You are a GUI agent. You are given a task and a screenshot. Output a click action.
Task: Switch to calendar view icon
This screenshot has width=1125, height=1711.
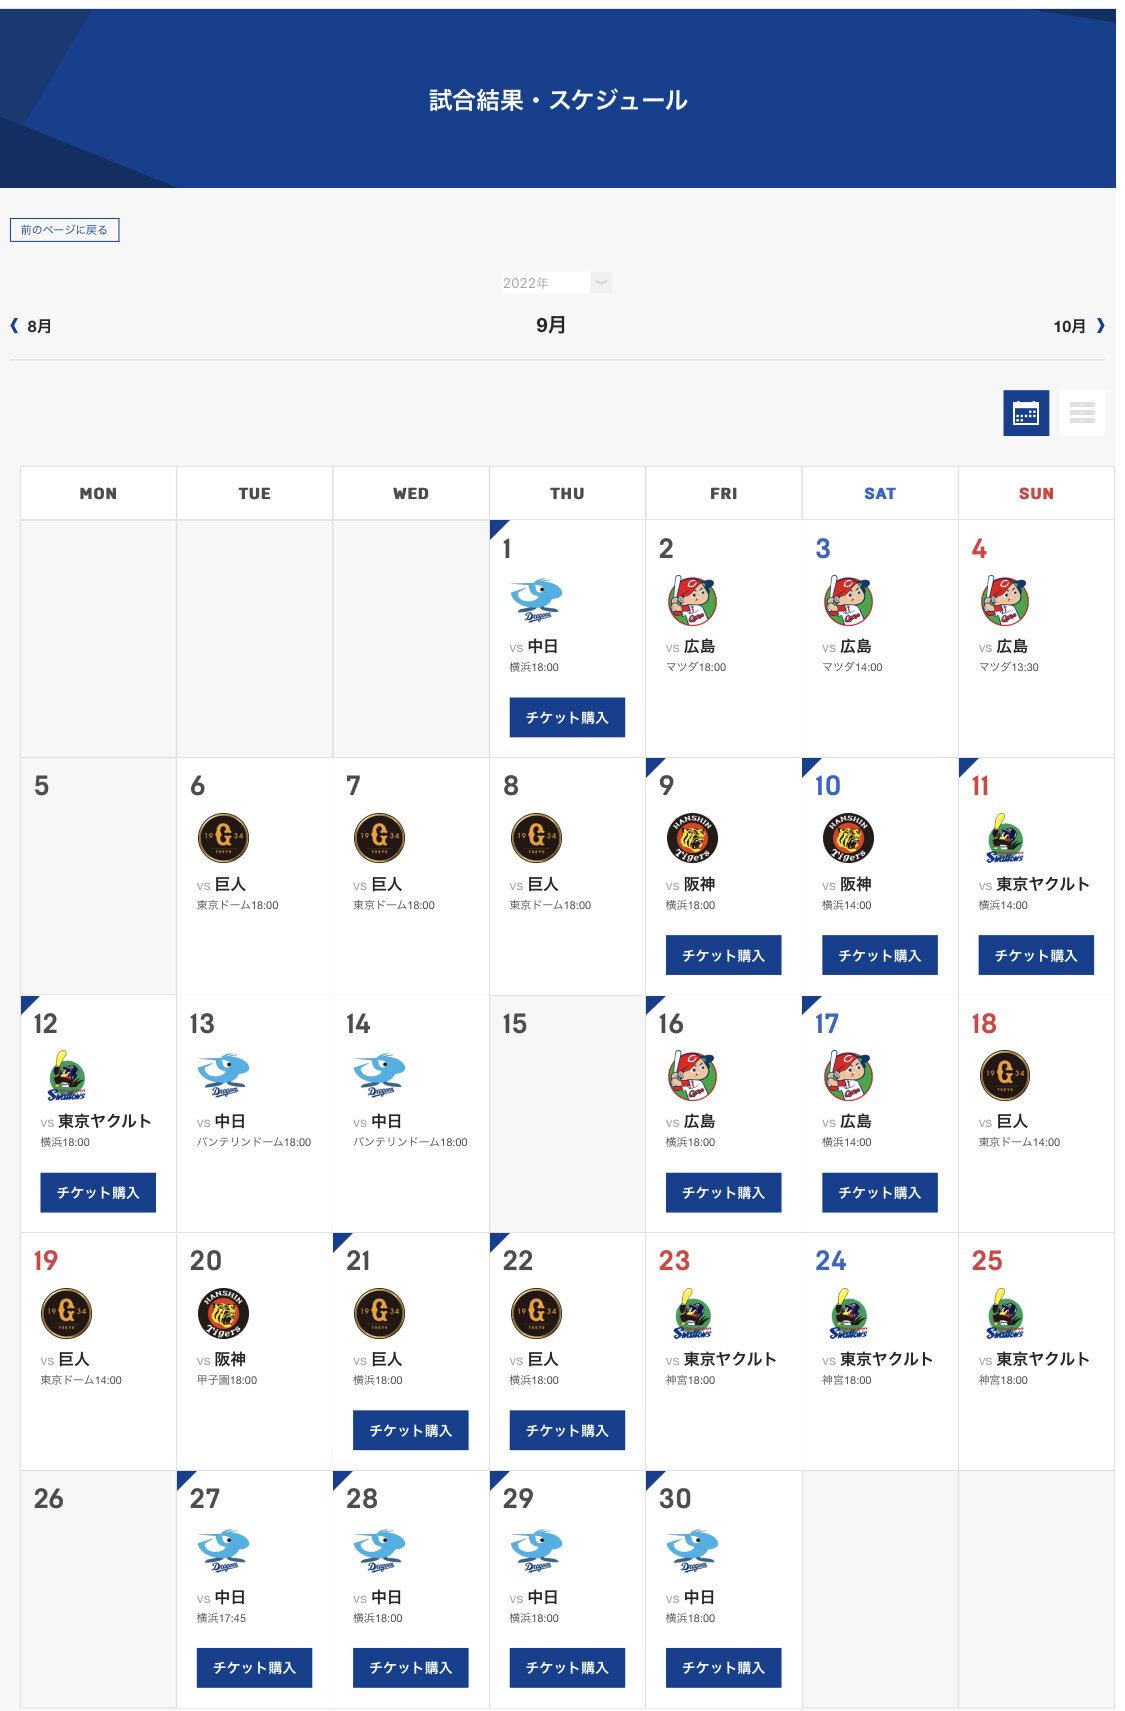click(x=1025, y=413)
